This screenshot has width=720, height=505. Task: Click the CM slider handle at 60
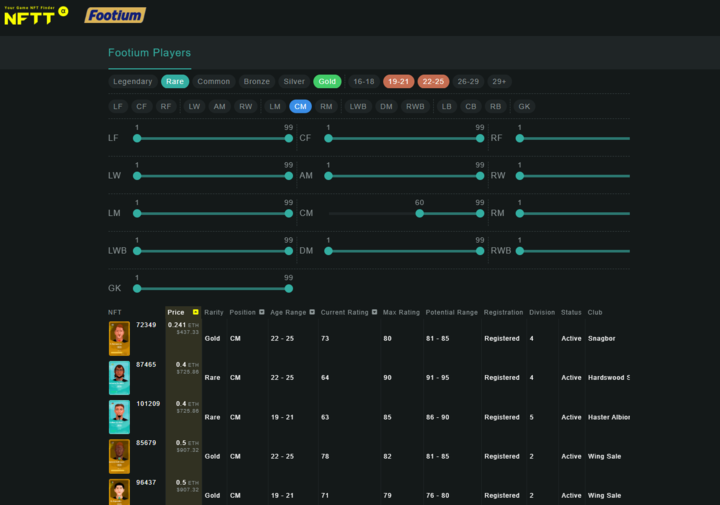419,213
